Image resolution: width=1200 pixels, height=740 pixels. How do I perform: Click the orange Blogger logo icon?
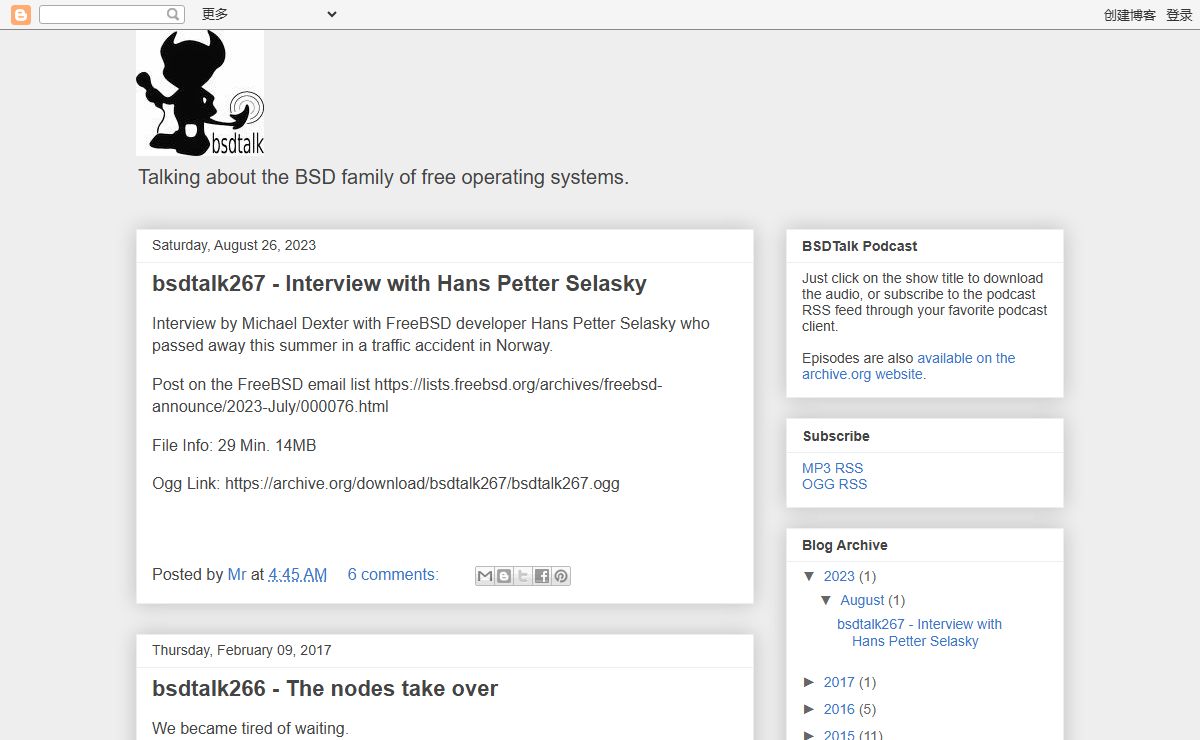20,14
